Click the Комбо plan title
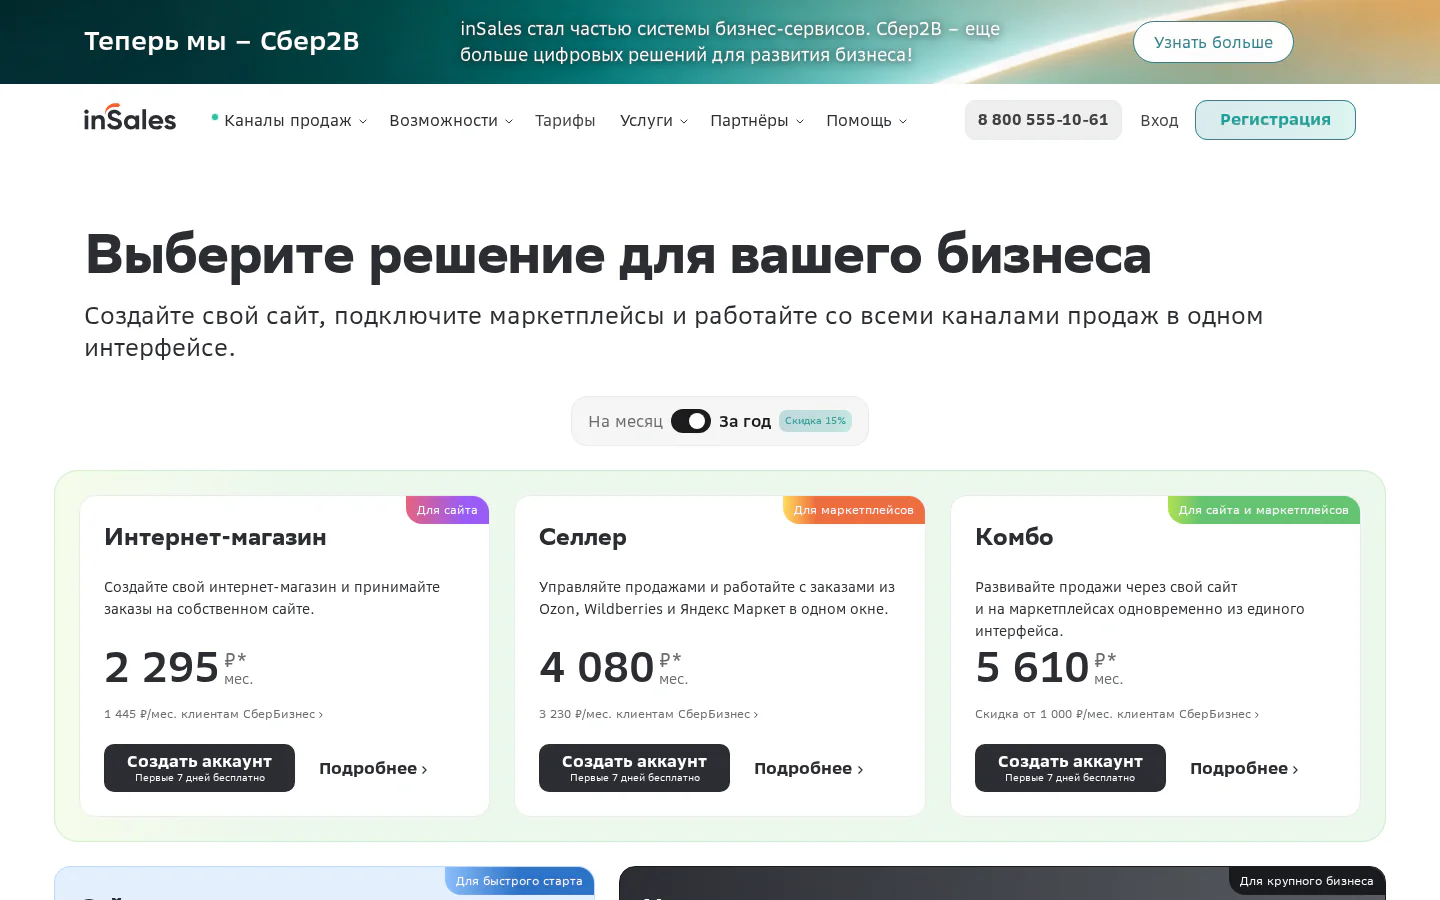Viewport: 1440px width, 900px height. click(x=1014, y=537)
